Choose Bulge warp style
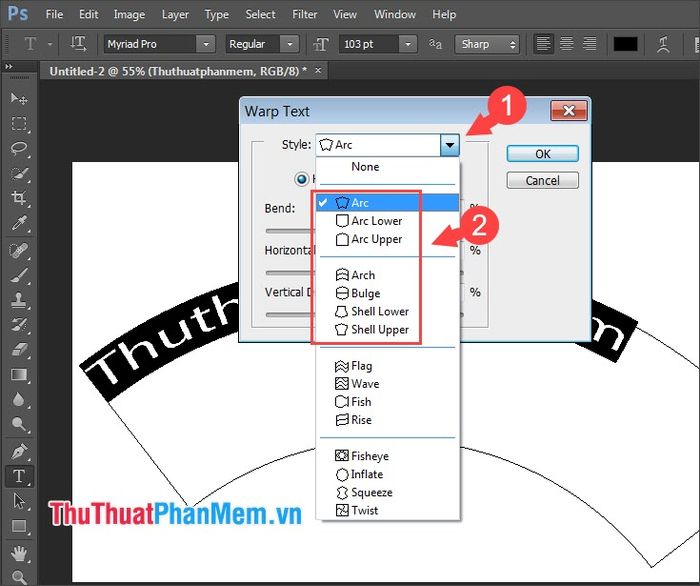This screenshot has height=586, width=700. (388, 293)
